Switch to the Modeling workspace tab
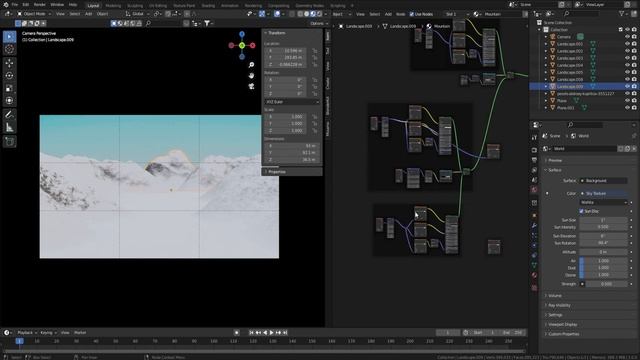640x360 pixels. click(113, 6)
